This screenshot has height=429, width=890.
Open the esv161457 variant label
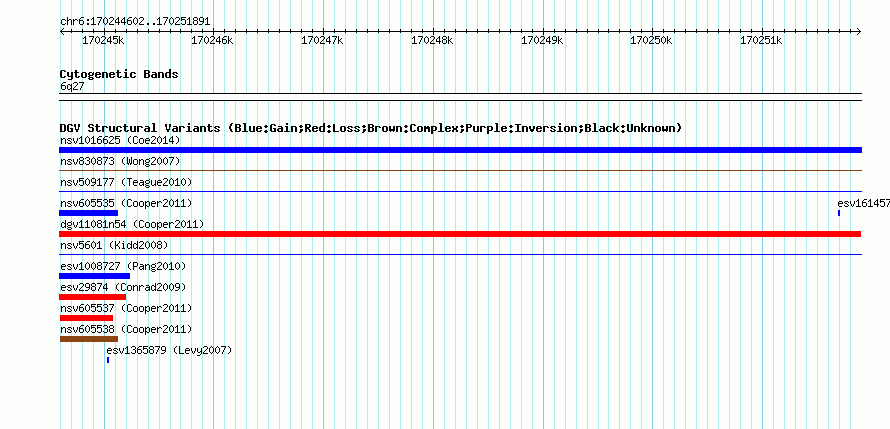click(x=863, y=203)
